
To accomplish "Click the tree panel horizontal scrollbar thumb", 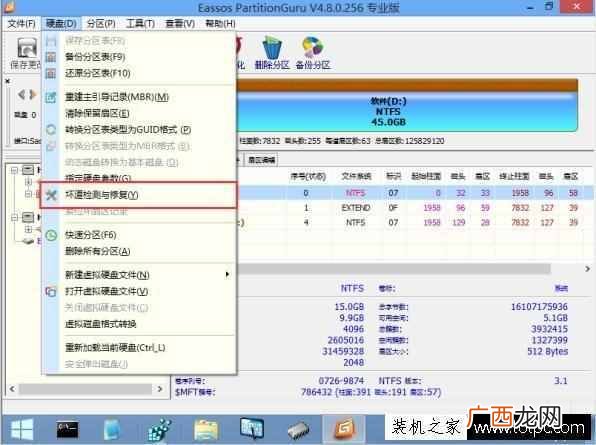I will [86, 389].
